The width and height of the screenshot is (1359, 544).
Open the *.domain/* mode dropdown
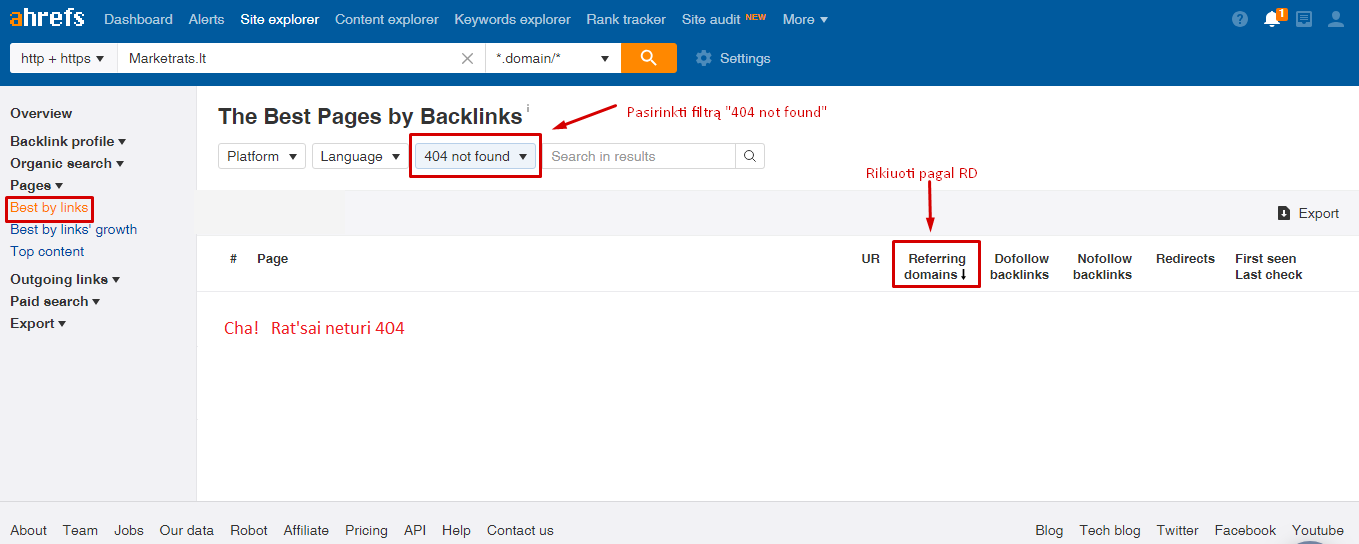tap(553, 58)
